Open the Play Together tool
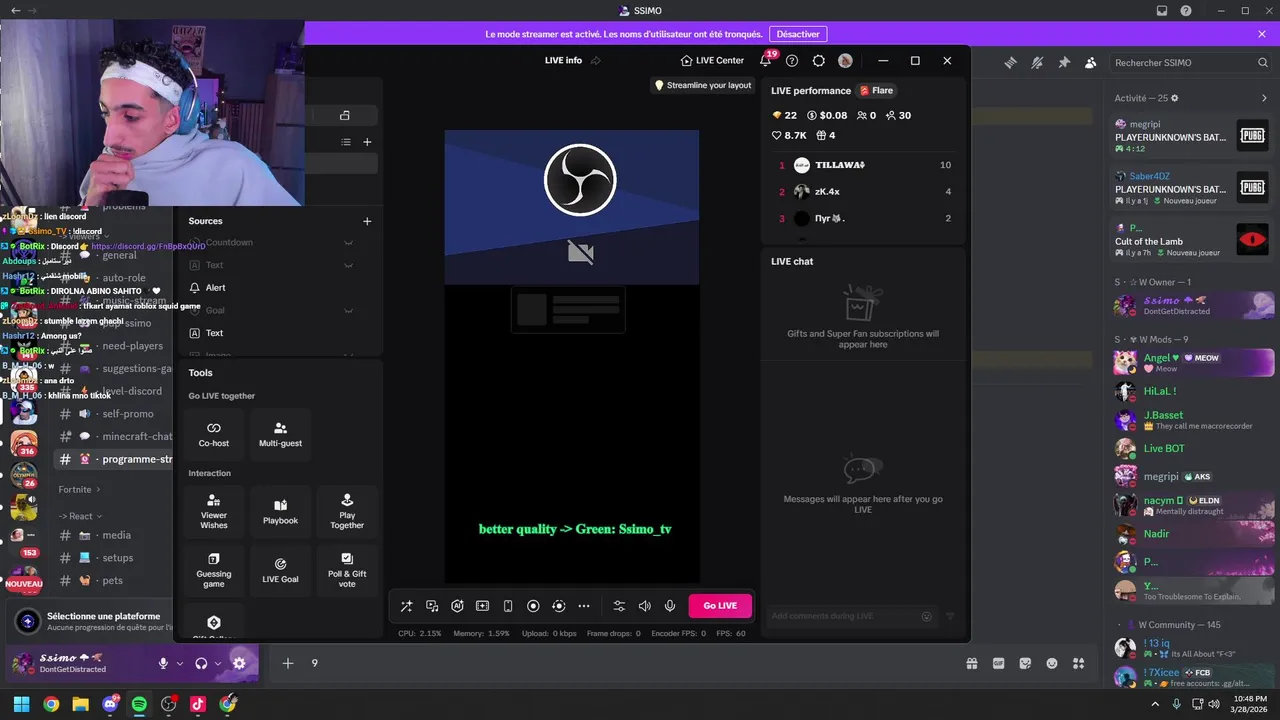The width and height of the screenshot is (1280, 720). (347, 511)
